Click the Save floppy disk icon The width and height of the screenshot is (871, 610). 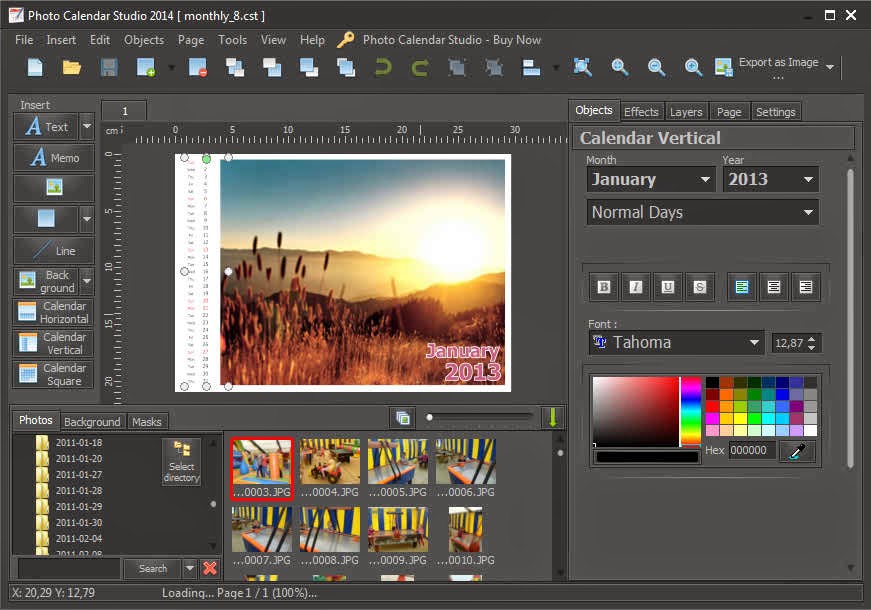(x=109, y=67)
